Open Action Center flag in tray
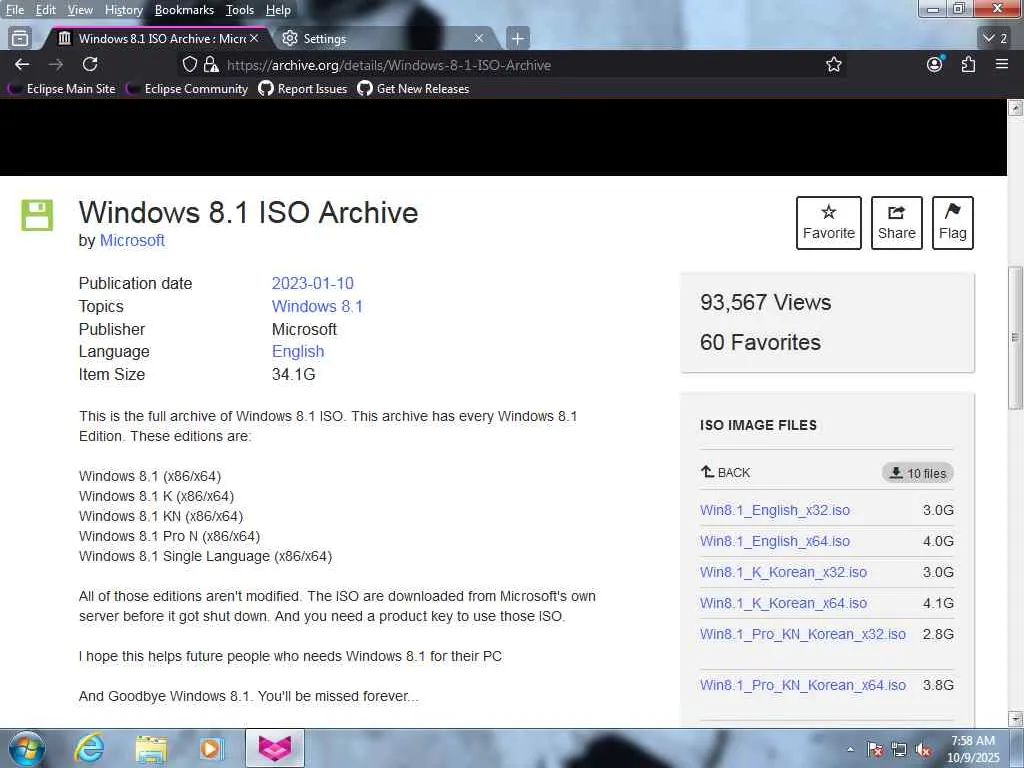Screen dimensions: 1024x768 pos(875,750)
